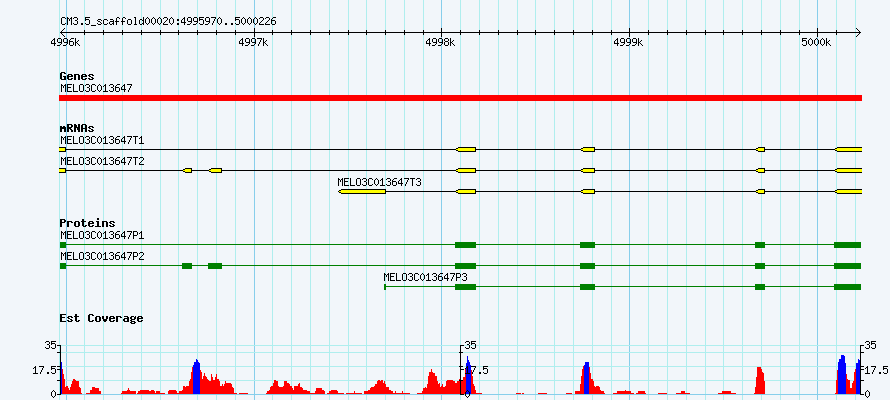This screenshot has height=400, width=890.
Task: Click the 5000k ruler position label
Action: 817,42
